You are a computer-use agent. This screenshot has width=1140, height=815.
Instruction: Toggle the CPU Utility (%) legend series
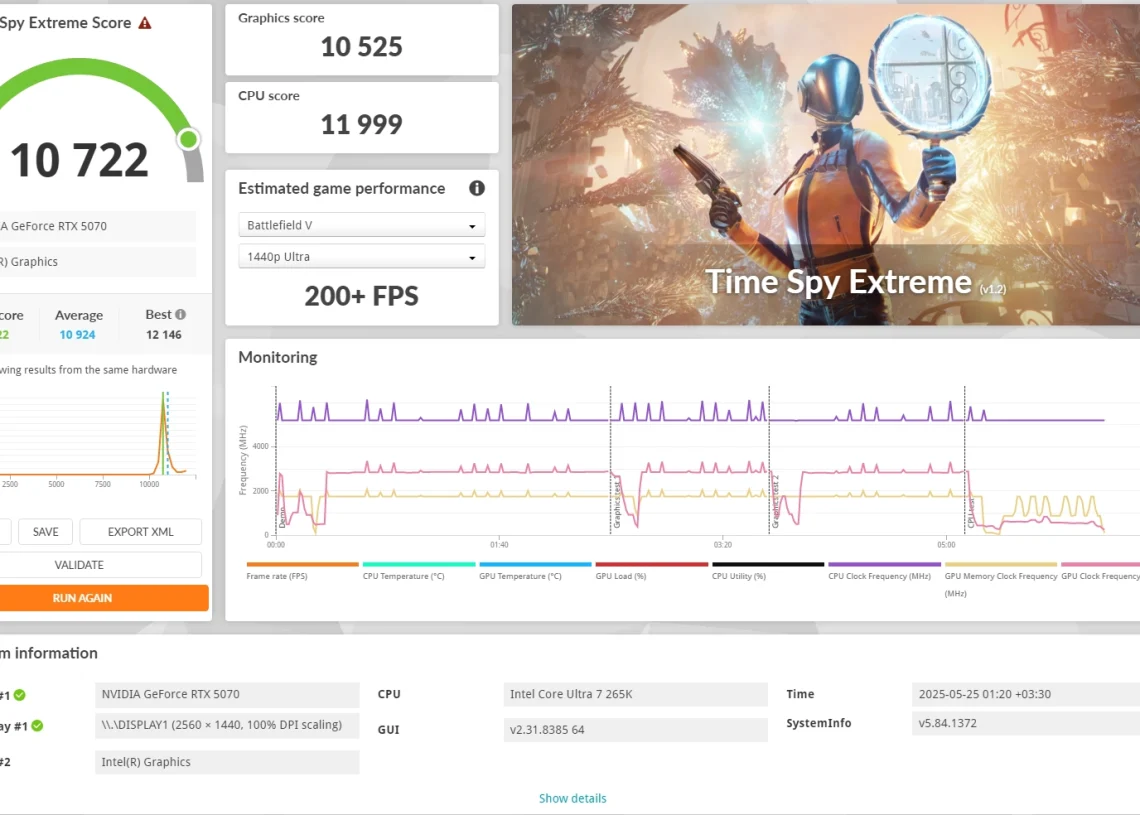point(768,571)
